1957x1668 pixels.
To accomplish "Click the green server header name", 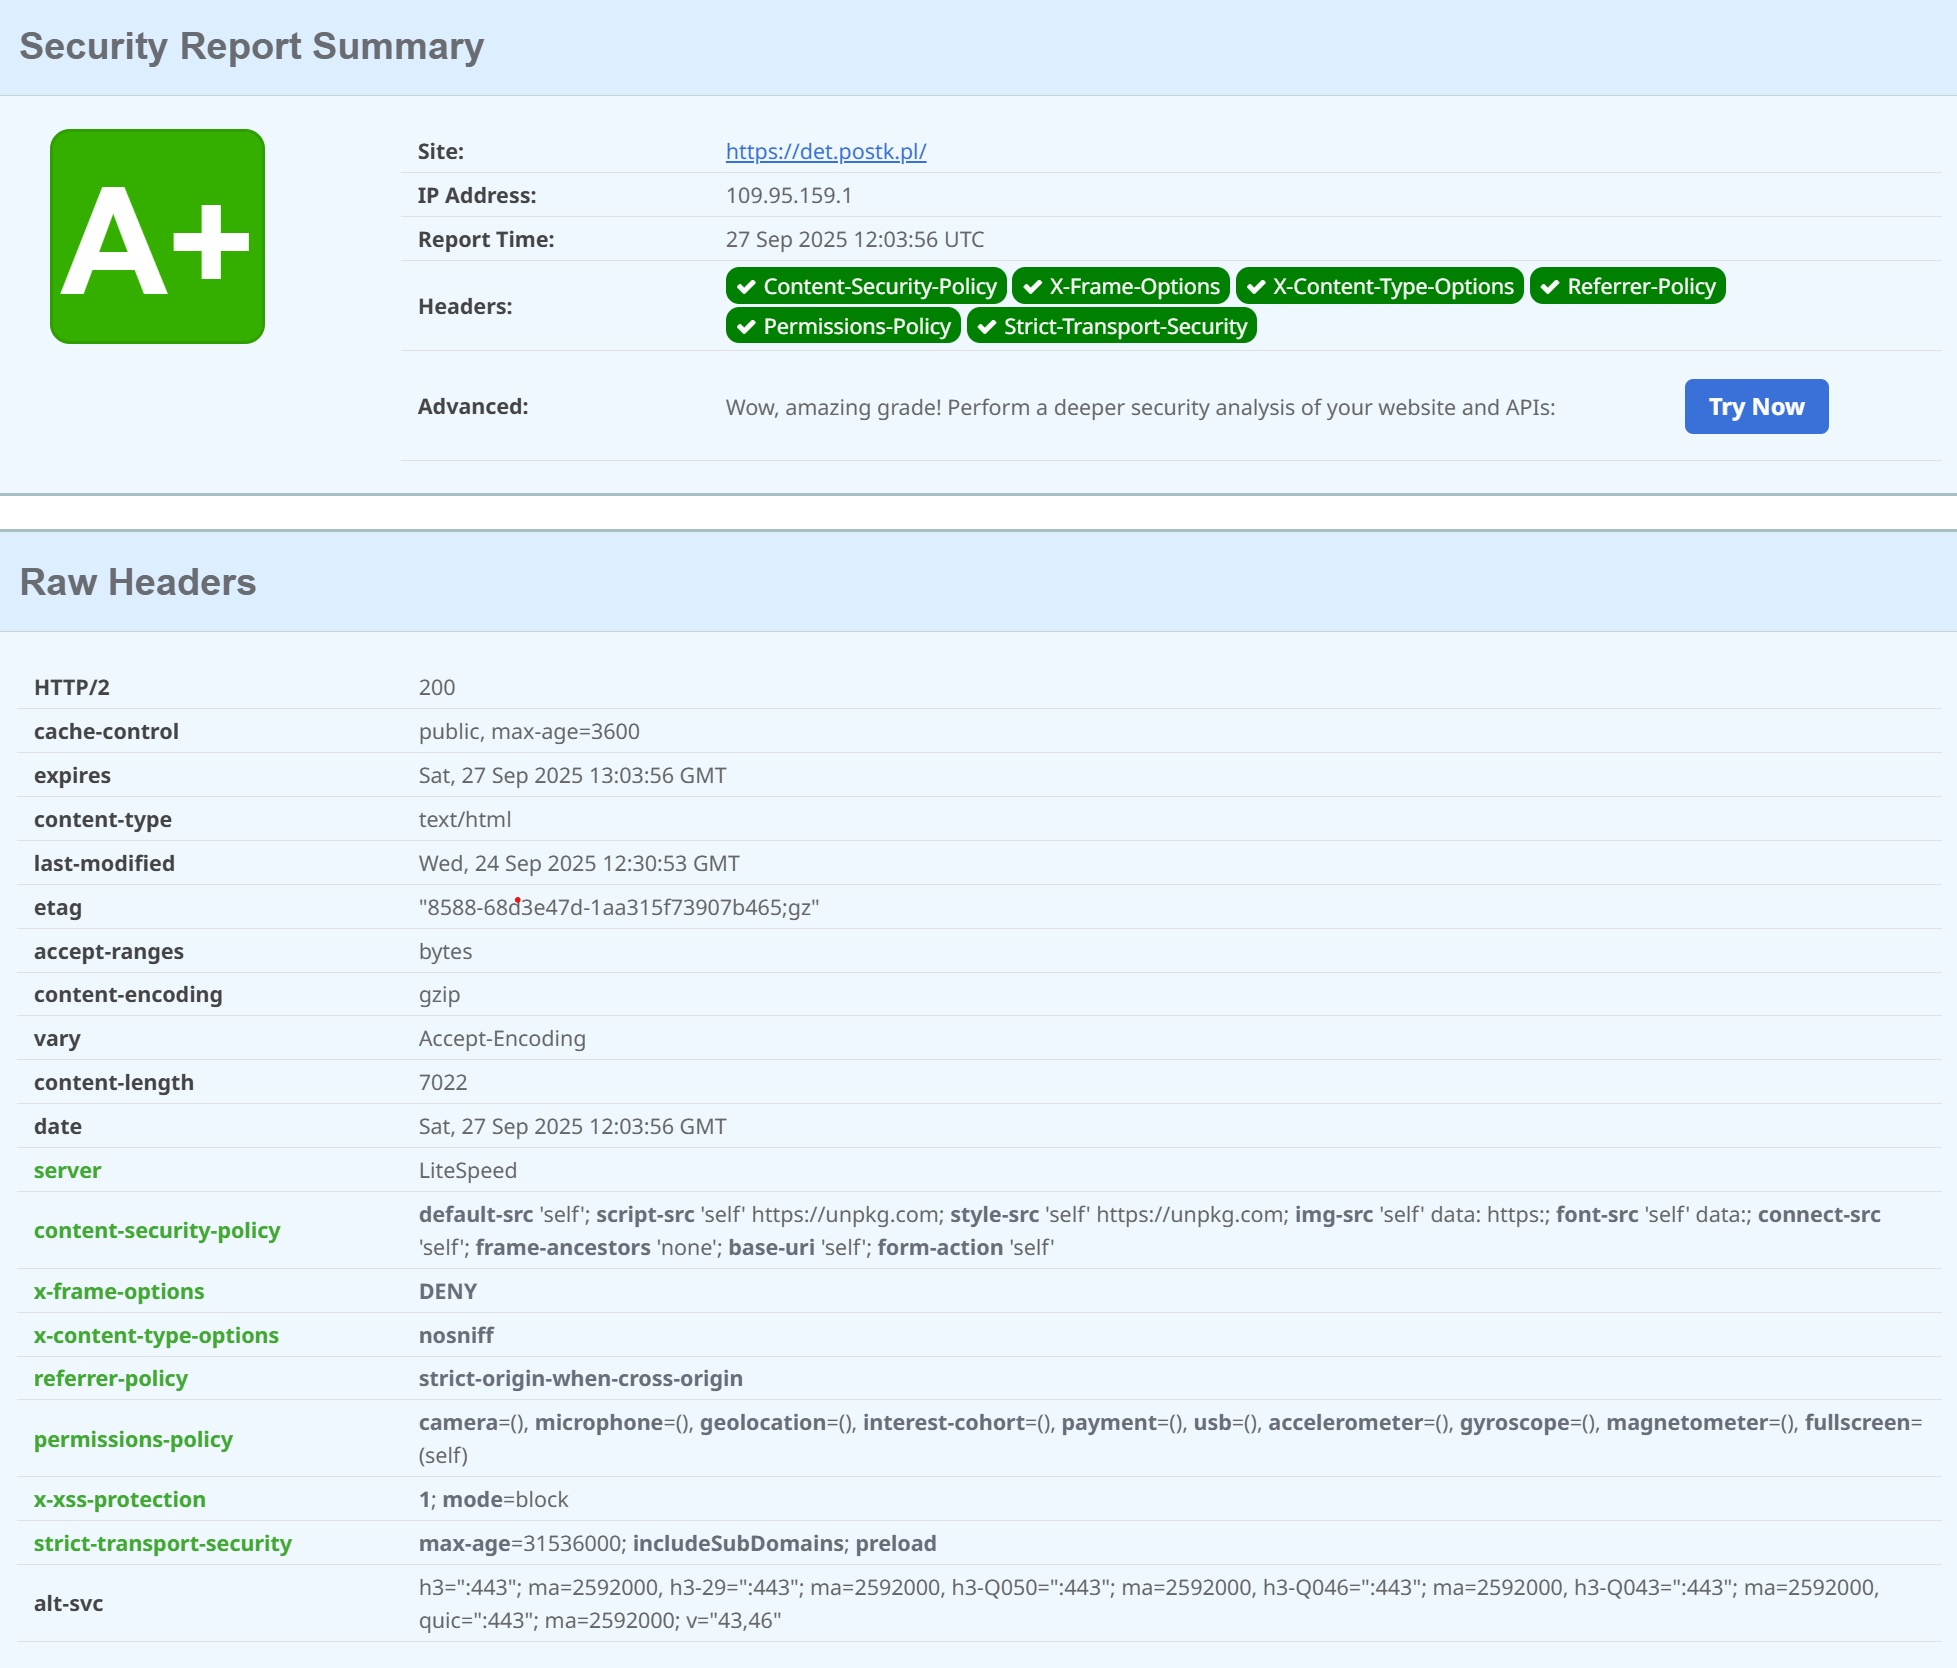I will pos(67,1170).
